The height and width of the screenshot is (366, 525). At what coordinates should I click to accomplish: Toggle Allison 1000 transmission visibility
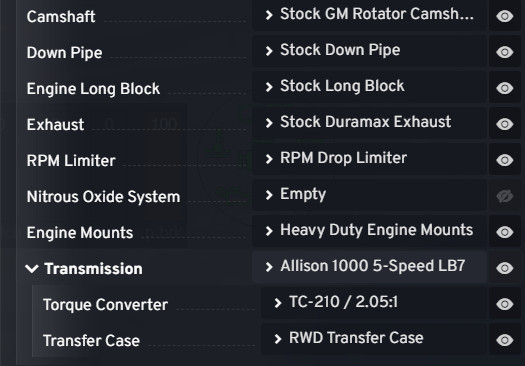(x=505, y=268)
